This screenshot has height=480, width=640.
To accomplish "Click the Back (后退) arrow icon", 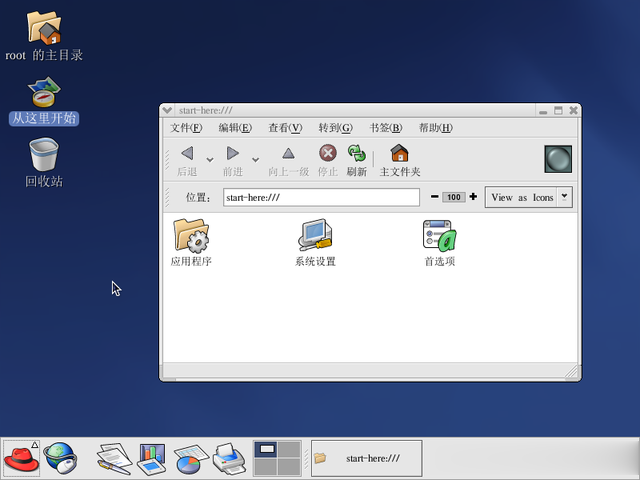I will pos(187,153).
